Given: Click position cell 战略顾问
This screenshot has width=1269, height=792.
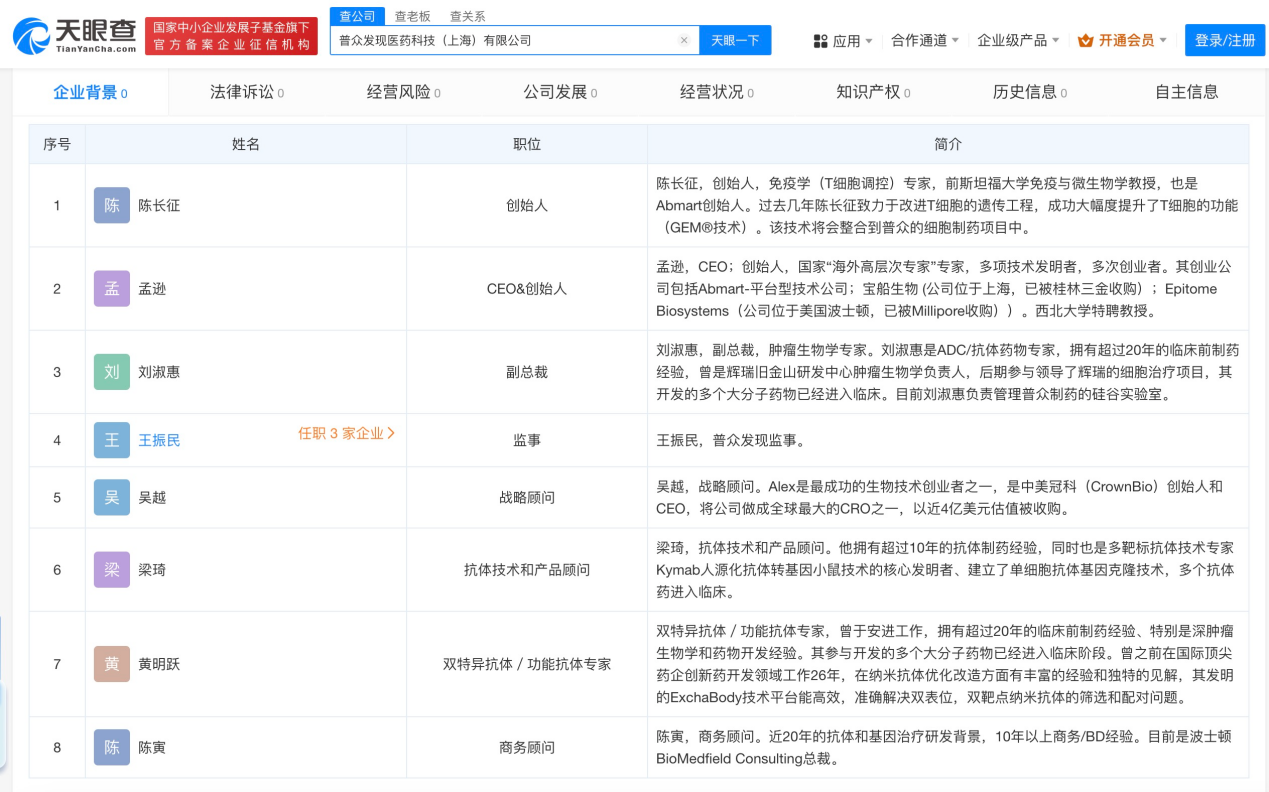Looking at the screenshot, I should tap(527, 497).
